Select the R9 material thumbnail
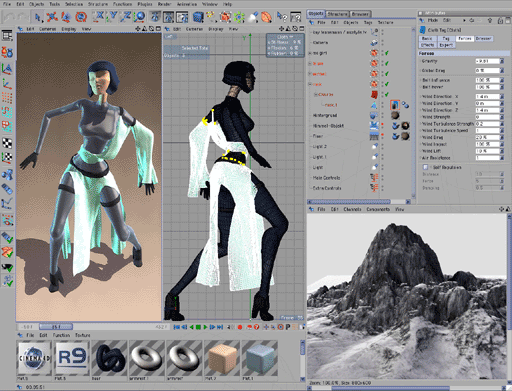 [72, 358]
